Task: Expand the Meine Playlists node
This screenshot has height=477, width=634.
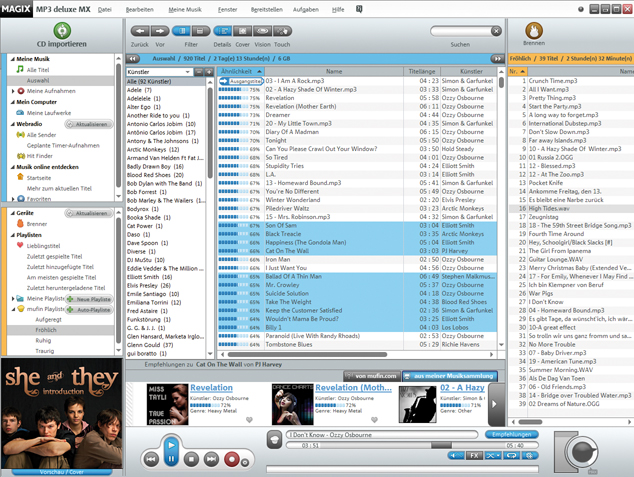Action: click(x=13, y=299)
